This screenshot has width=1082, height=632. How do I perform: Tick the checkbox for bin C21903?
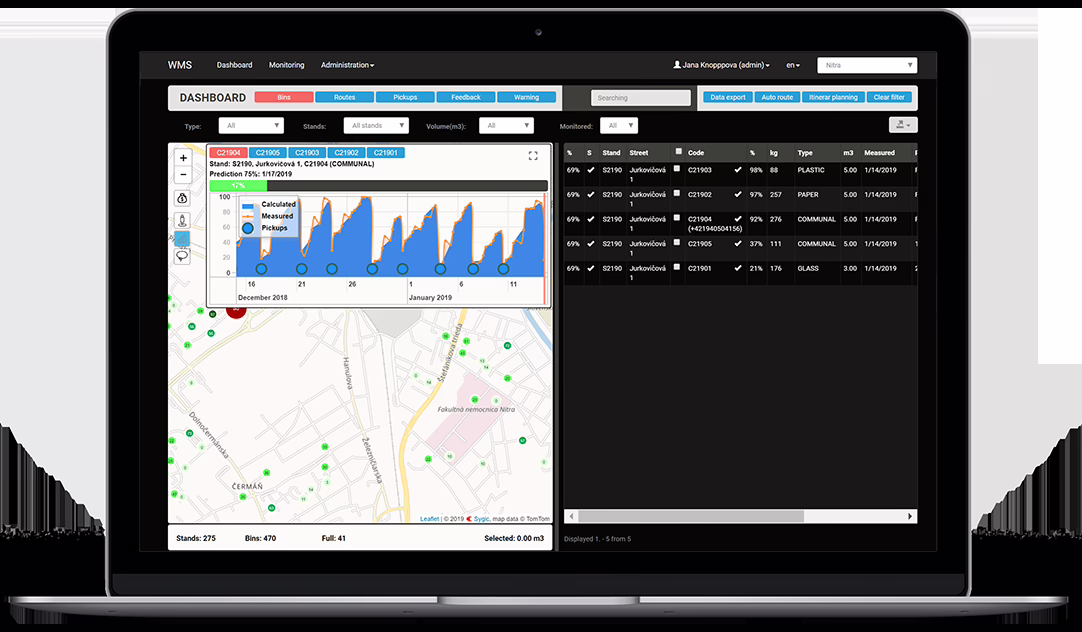tap(677, 169)
